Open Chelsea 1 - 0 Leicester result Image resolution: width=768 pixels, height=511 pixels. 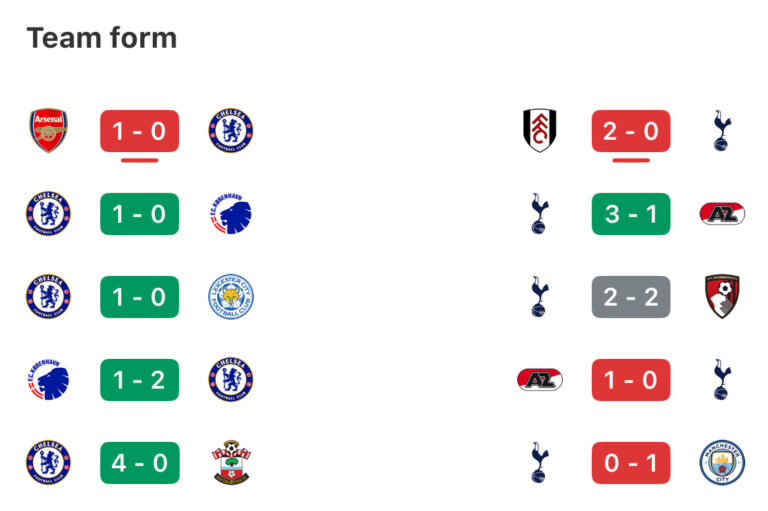click(139, 297)
